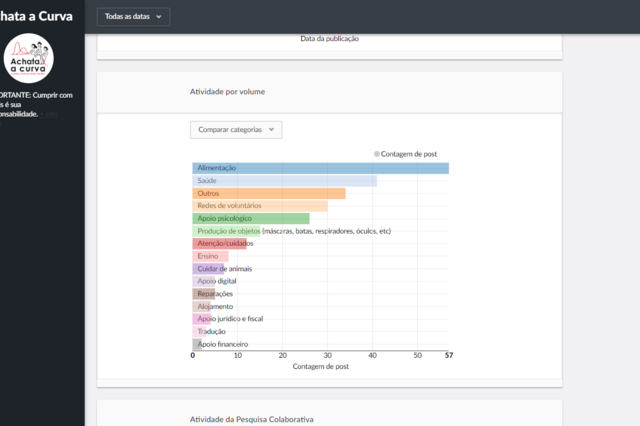Screen dimensions: 640x426
Task: Select the orange Outros bar
Action: [x=268, y=193]
